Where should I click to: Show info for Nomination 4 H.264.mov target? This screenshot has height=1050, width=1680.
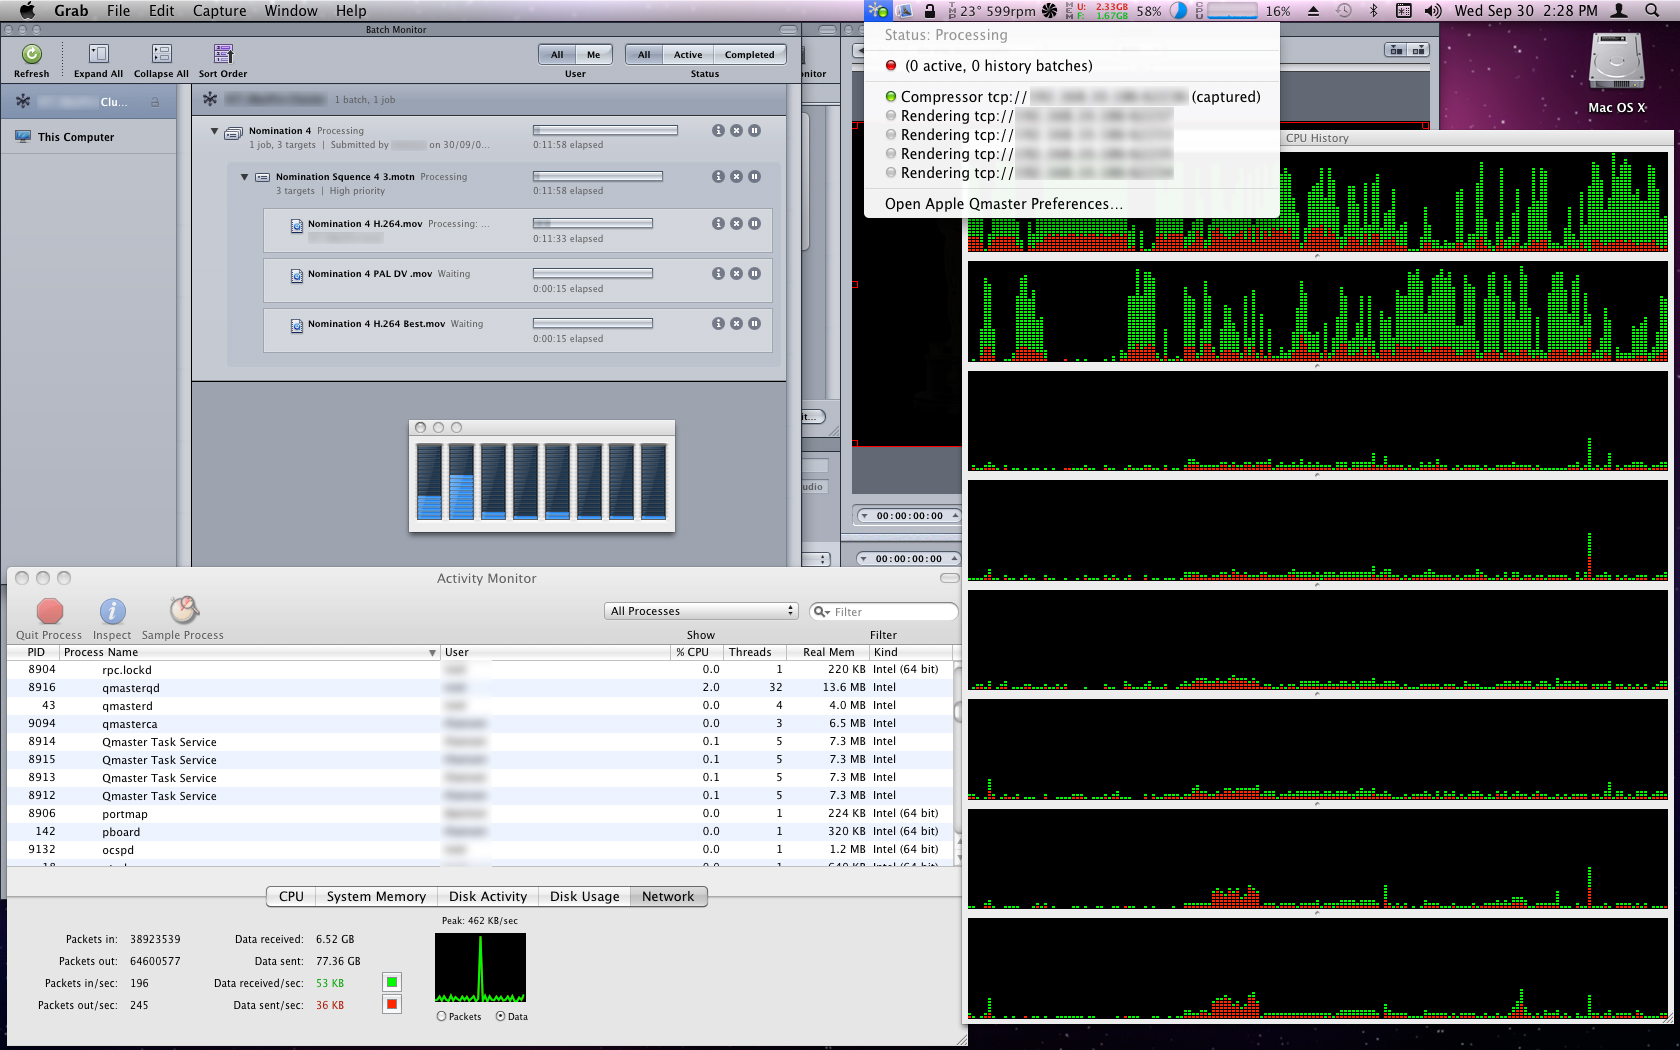718,224
